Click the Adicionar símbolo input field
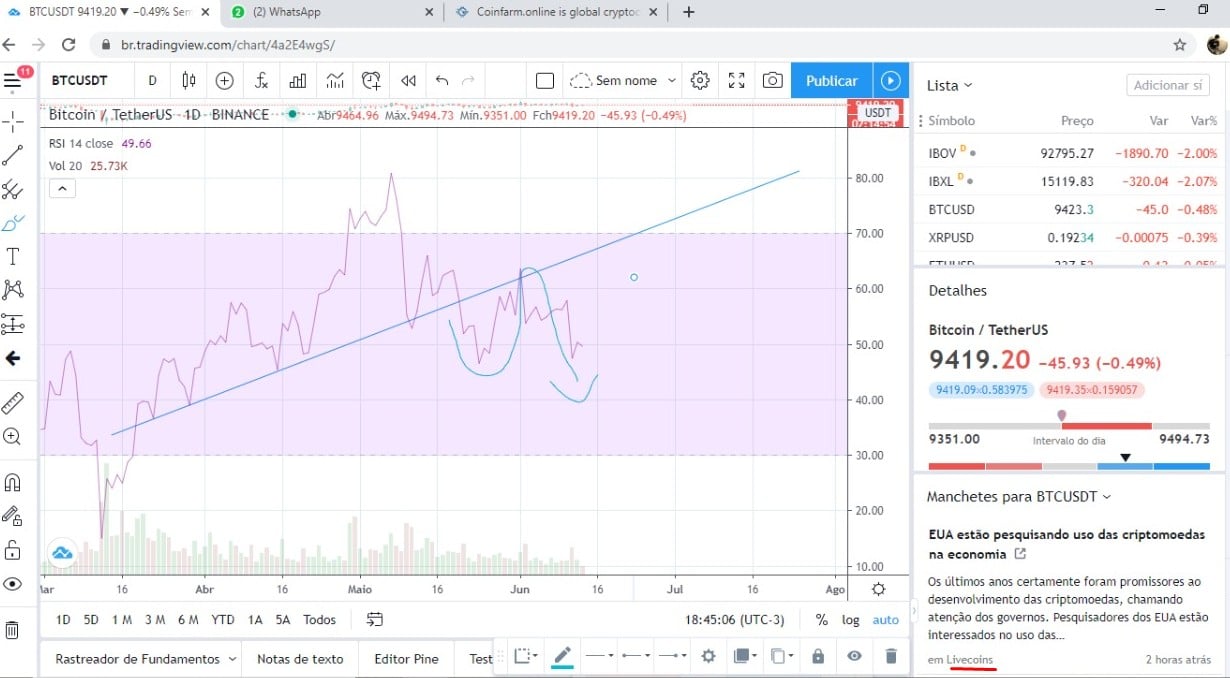Image resolution: width=1230 pixels, height=678 pixels. [1168, 86]
